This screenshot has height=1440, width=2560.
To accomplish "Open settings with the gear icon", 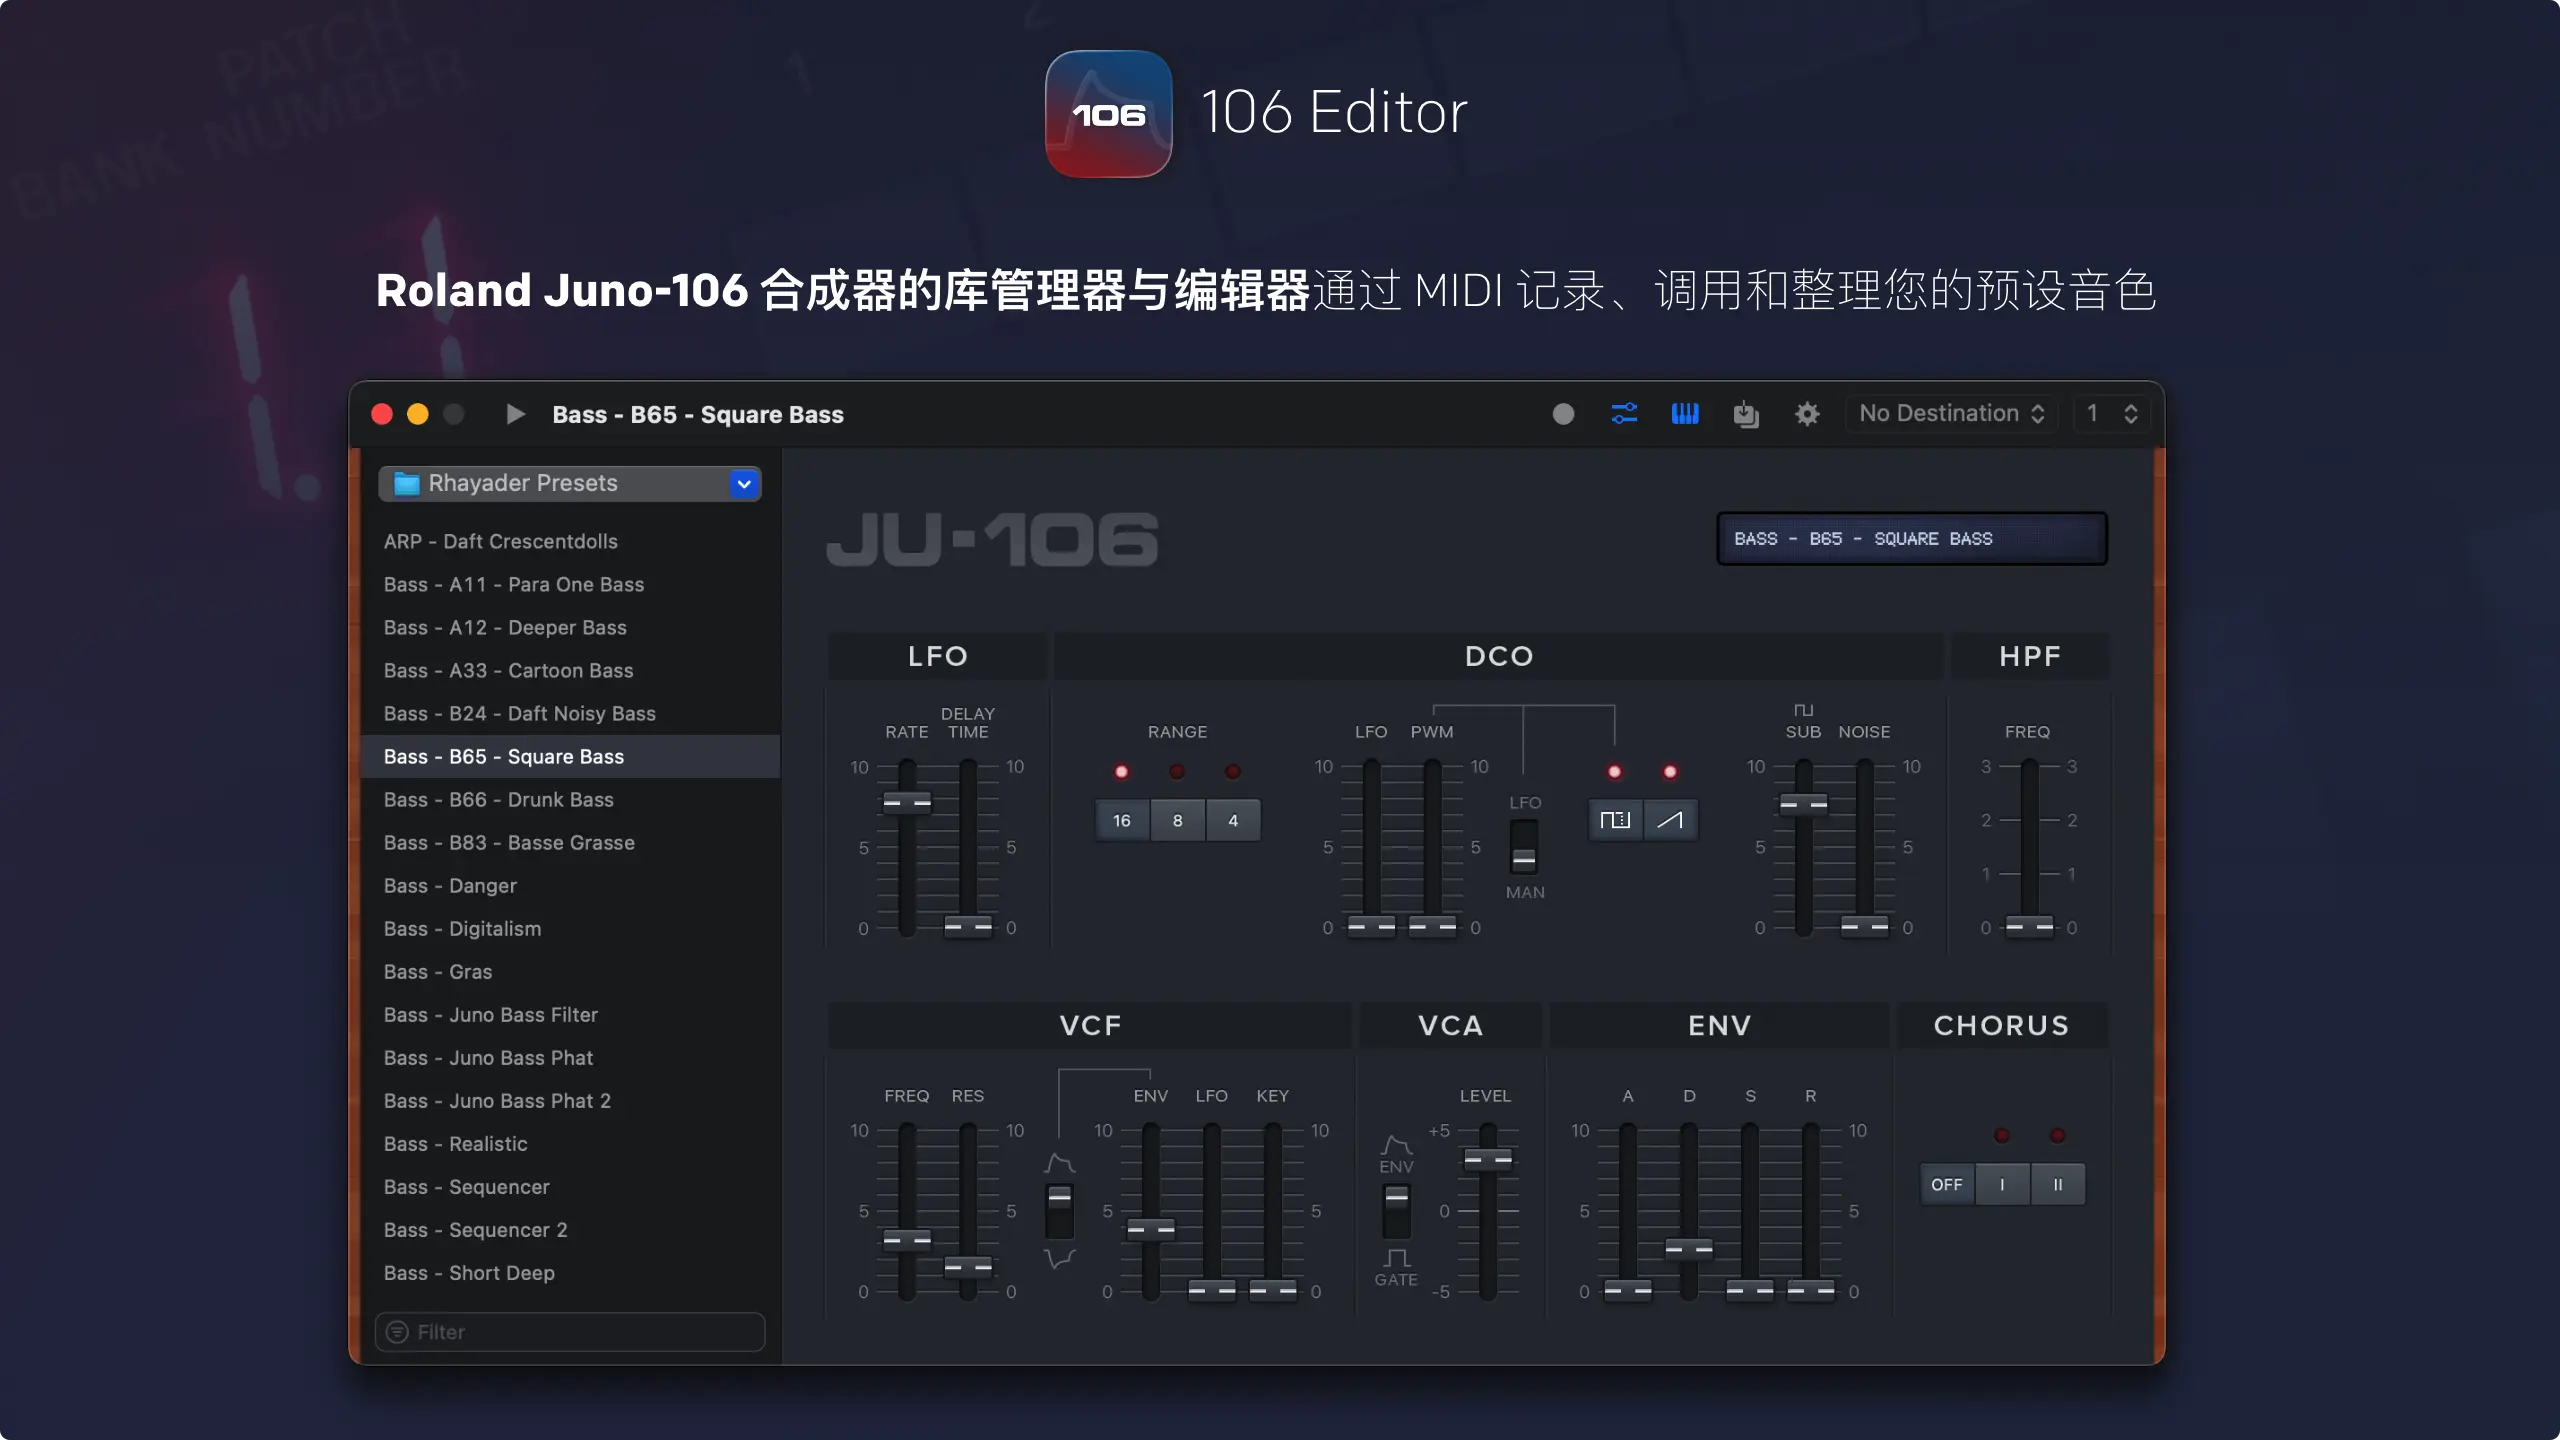I will pos(1807,414).
